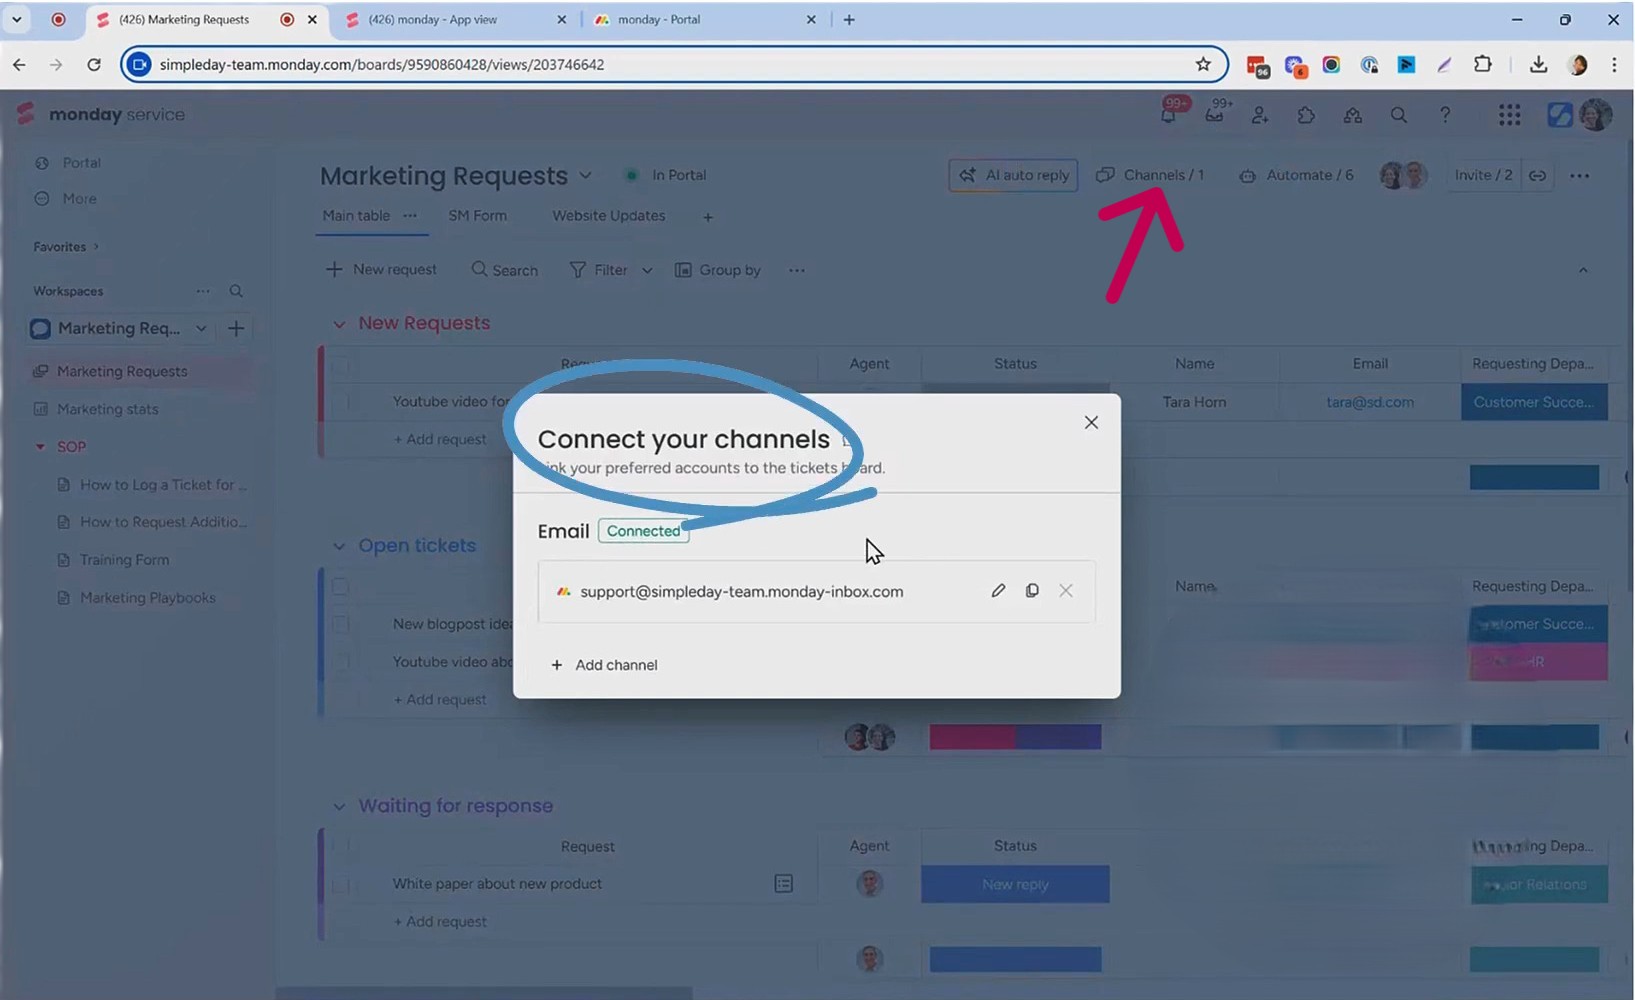
Task: Close the Connect your channels dialog
Action: tap(1091, 423)
